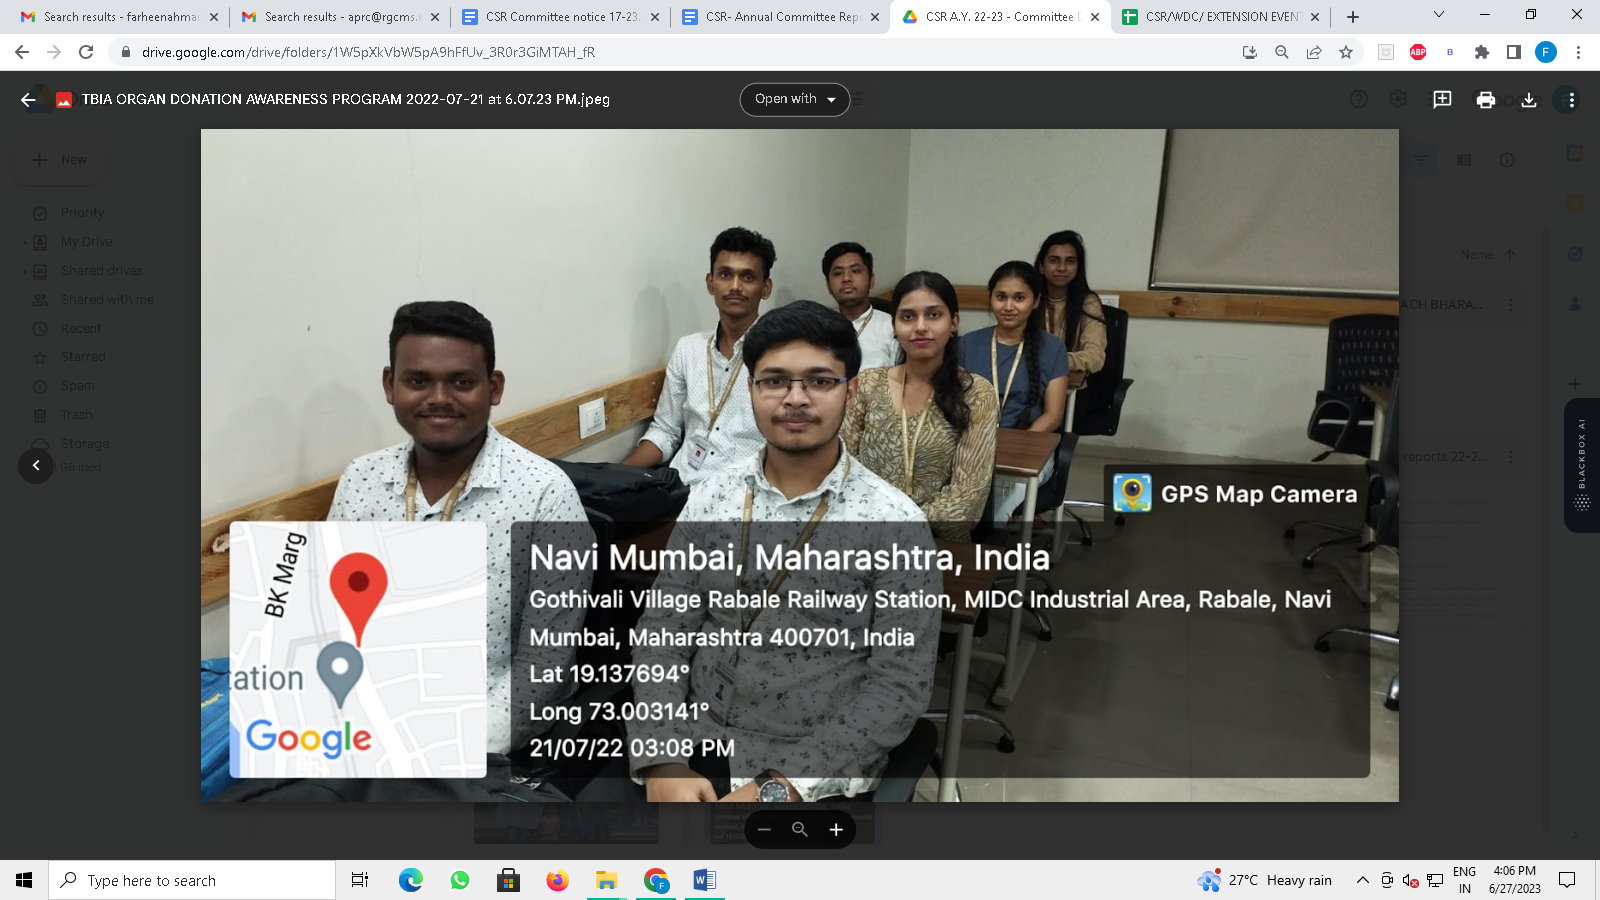Open Firefox from the taskbar

557,880
